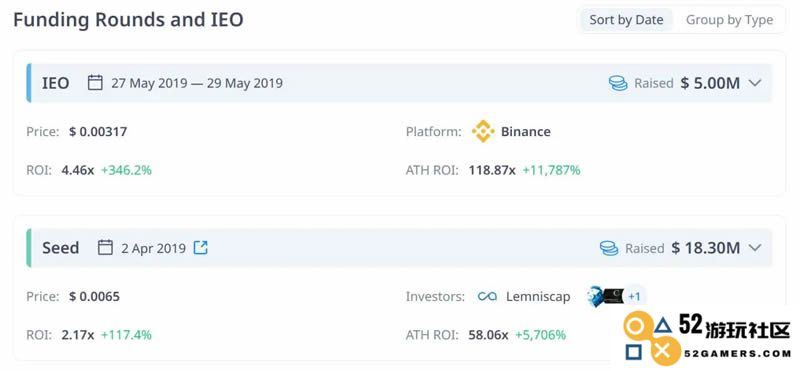Open the Binance platform link

(526, 132)
